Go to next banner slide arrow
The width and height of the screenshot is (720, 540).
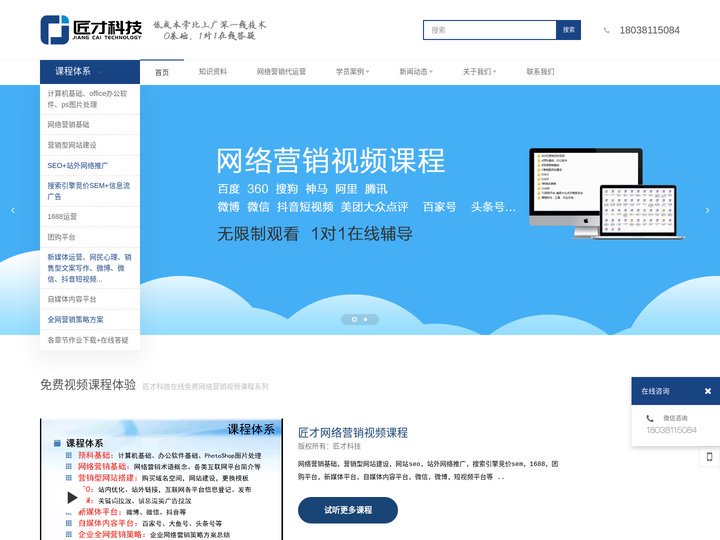pos(707,210)
